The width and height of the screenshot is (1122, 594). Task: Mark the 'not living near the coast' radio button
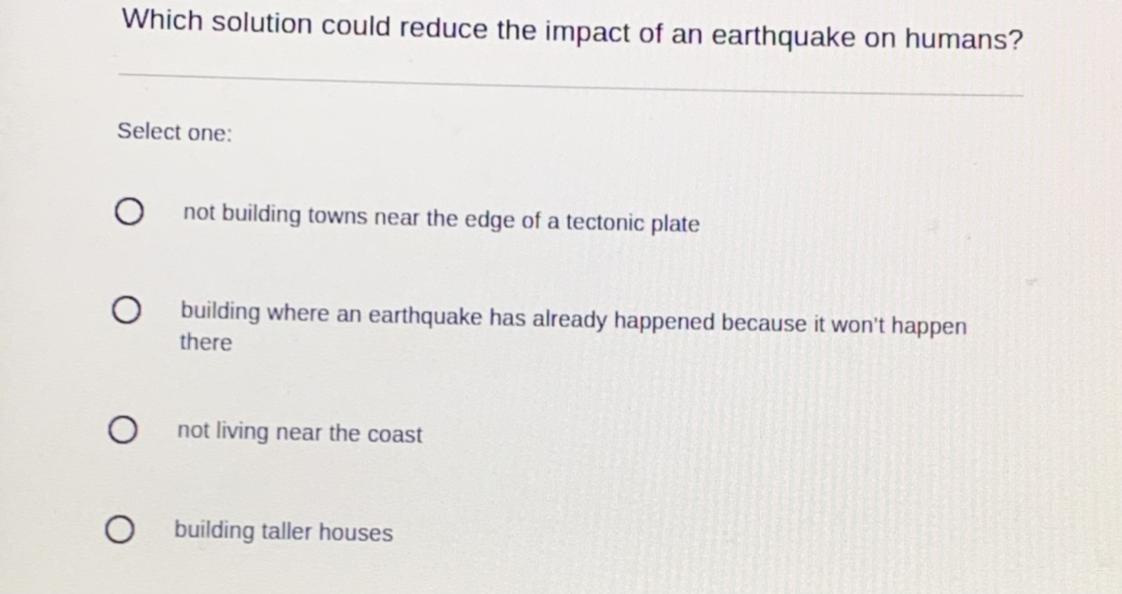click(122, 430)
